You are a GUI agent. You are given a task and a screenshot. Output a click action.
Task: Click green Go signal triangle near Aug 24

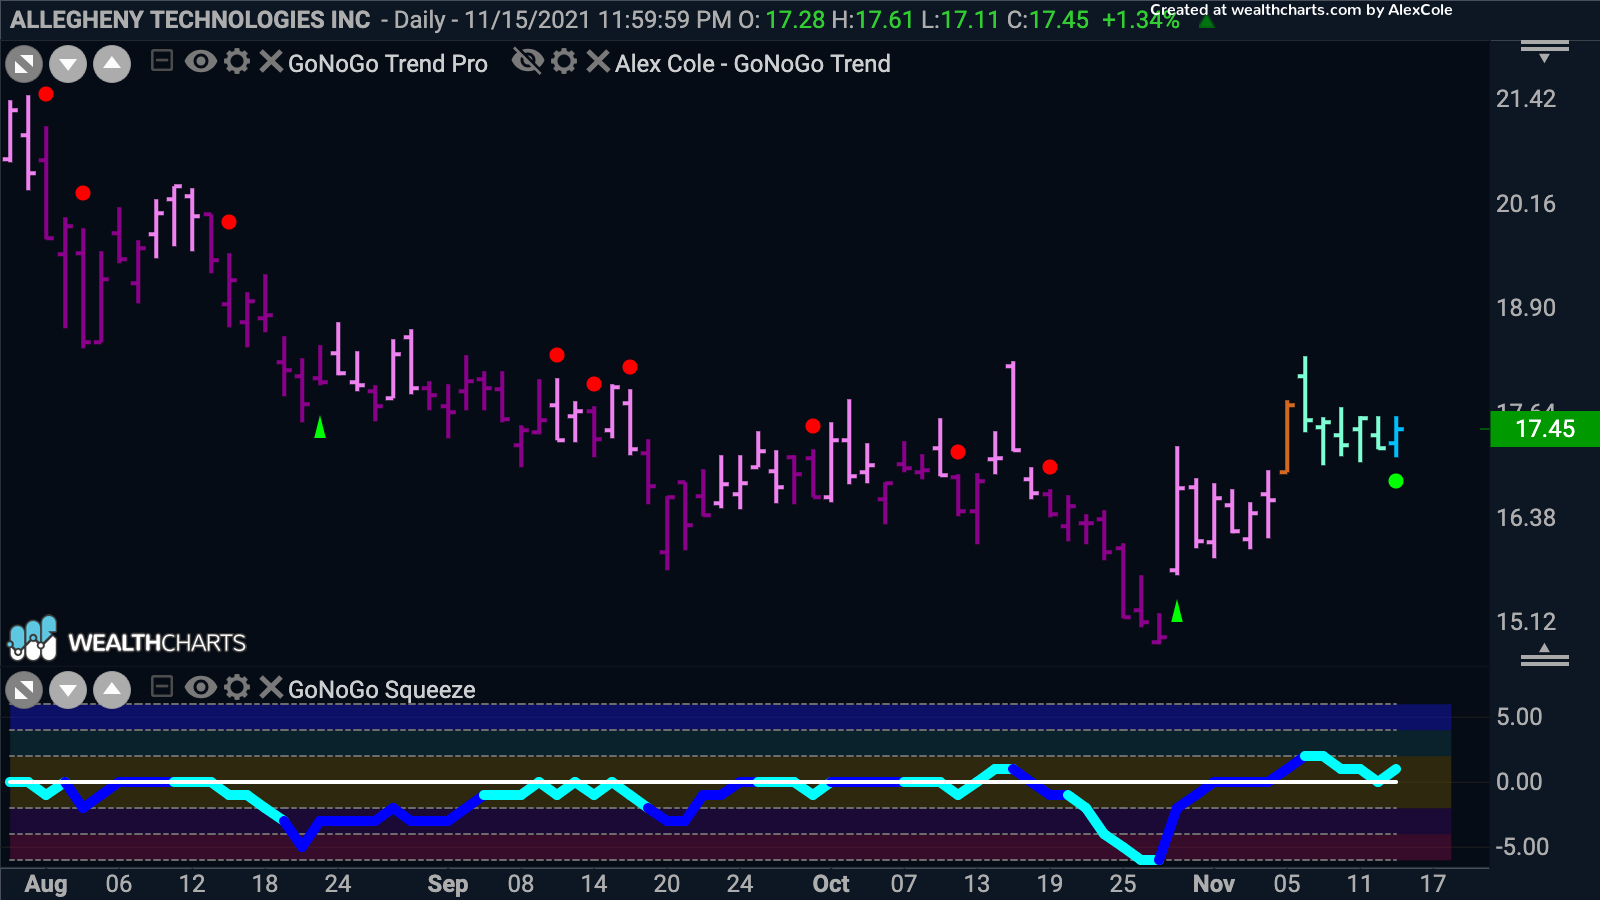pos(320,428)
